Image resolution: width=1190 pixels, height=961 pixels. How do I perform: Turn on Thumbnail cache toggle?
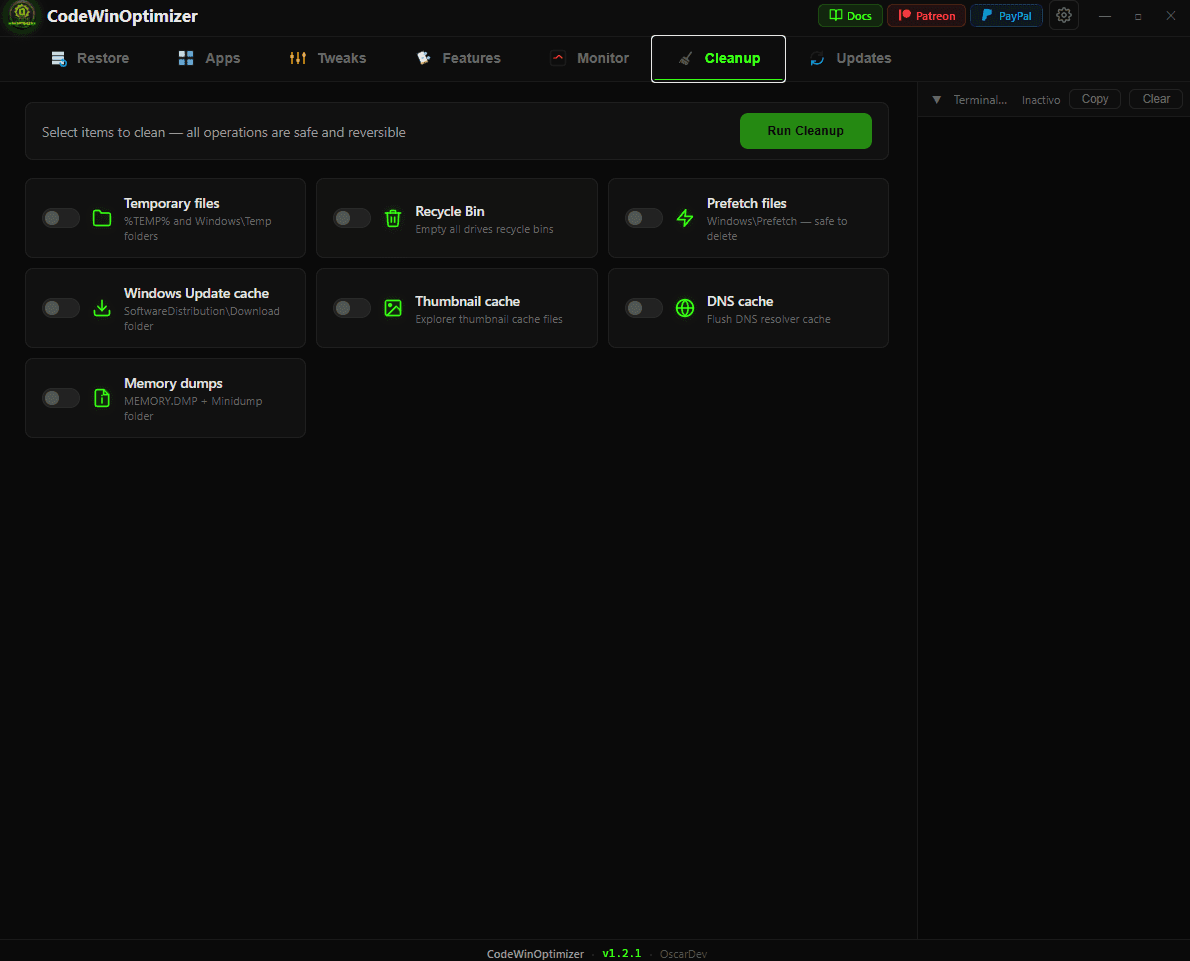[x=352, y=308]
